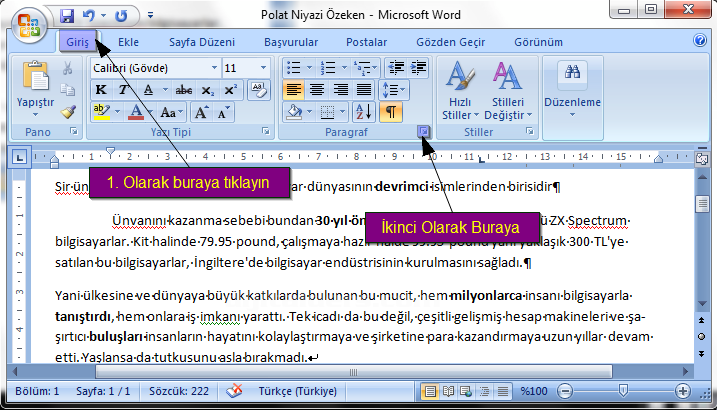This screenshot has height=410, width=717.
Task: Toggle underline formatting
Action: [149, 90]
